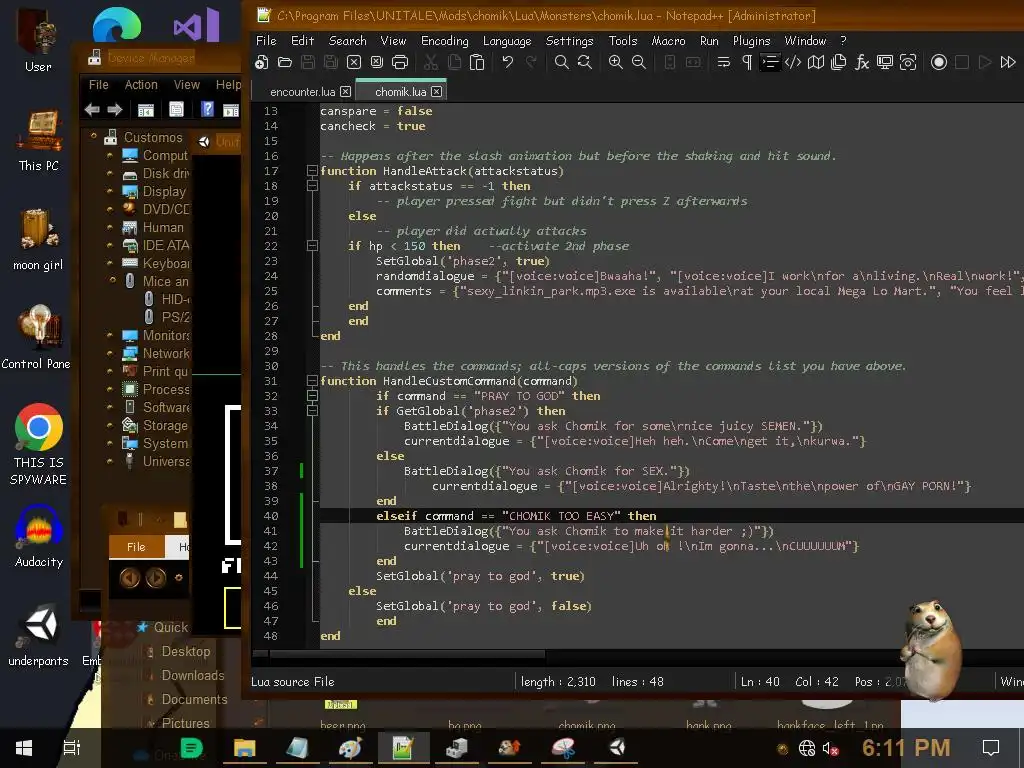The width and height of the screenshot is (1024, 768).
Task: Paste from clipboard using toolbar icon
Action: click(x=477, y=62)
